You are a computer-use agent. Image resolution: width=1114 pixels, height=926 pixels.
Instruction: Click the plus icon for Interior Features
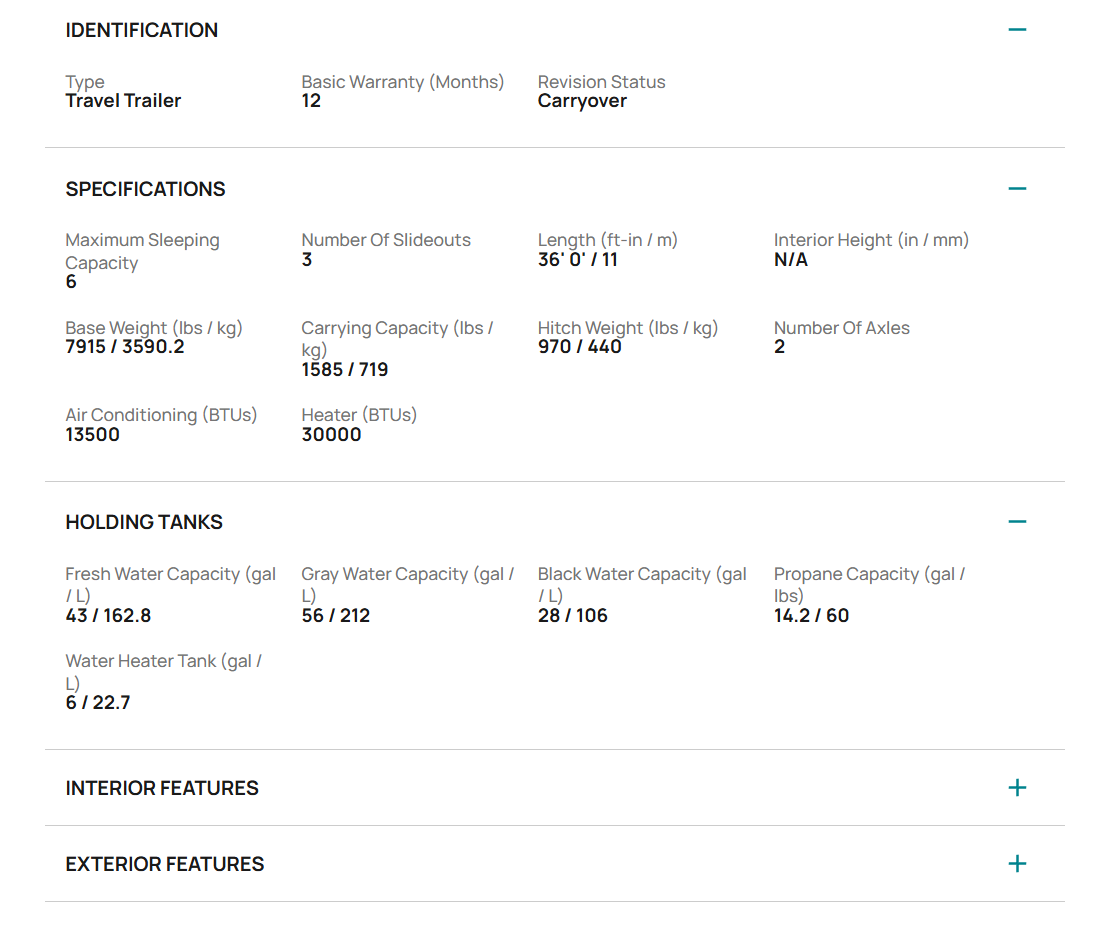tap(1017, 788)
